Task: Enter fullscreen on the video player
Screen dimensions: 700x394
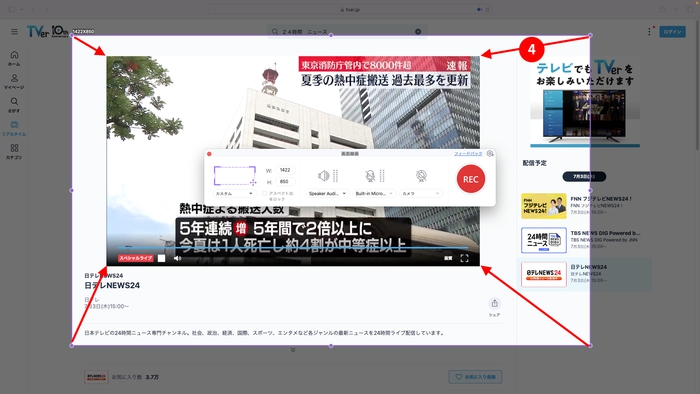Action: coord(464,258)
